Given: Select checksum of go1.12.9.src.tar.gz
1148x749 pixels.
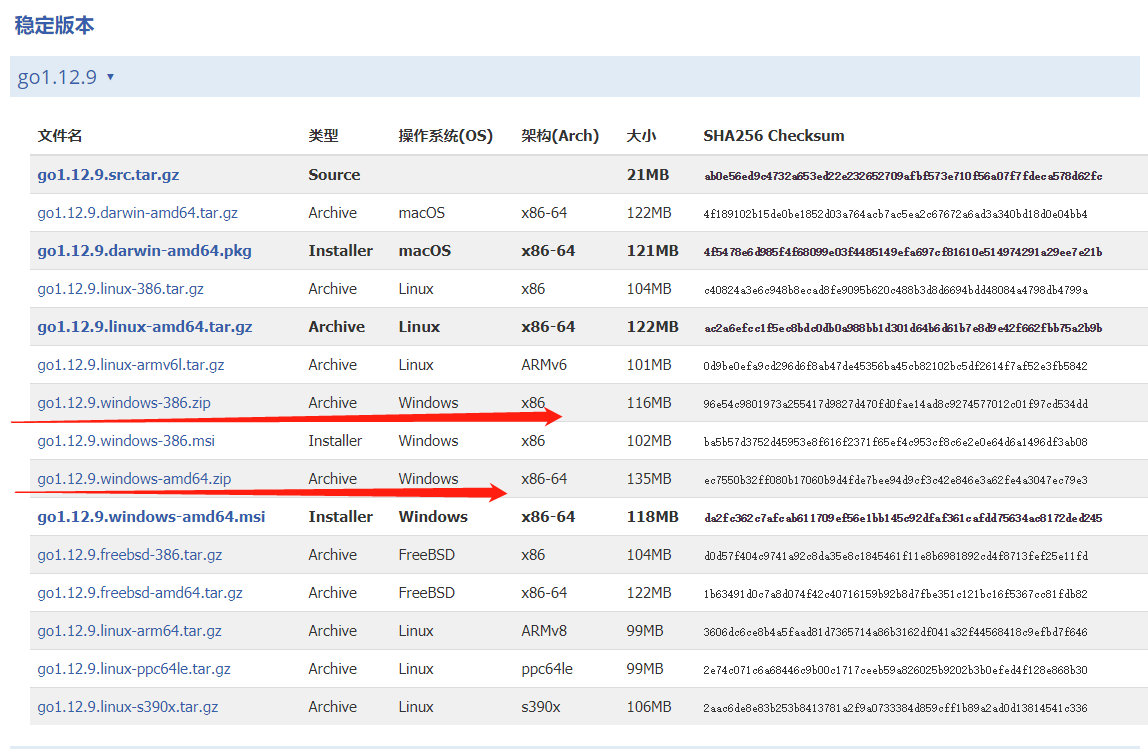Looking at the screenshot, I should [x=903, y=176].
